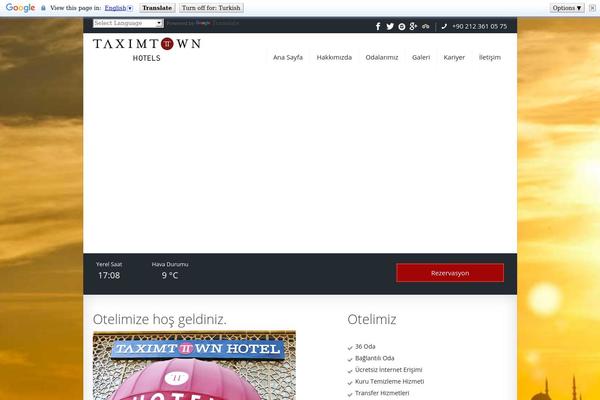Open the Odalarımız menu item

[382, 57]
